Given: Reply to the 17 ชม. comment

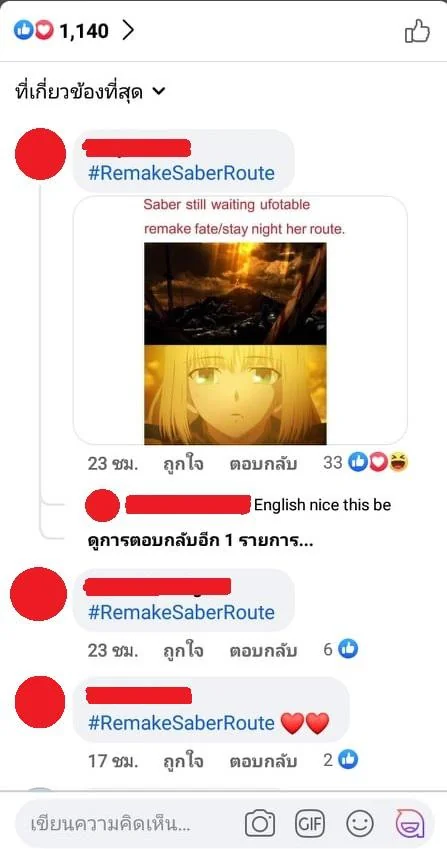Looking at the screenshot, I should point(263,761).
